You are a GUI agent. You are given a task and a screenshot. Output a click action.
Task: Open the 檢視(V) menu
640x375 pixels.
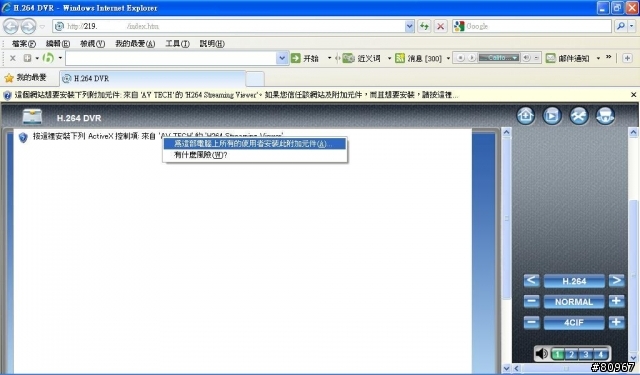pyautogui.click(x=93, y=44)
